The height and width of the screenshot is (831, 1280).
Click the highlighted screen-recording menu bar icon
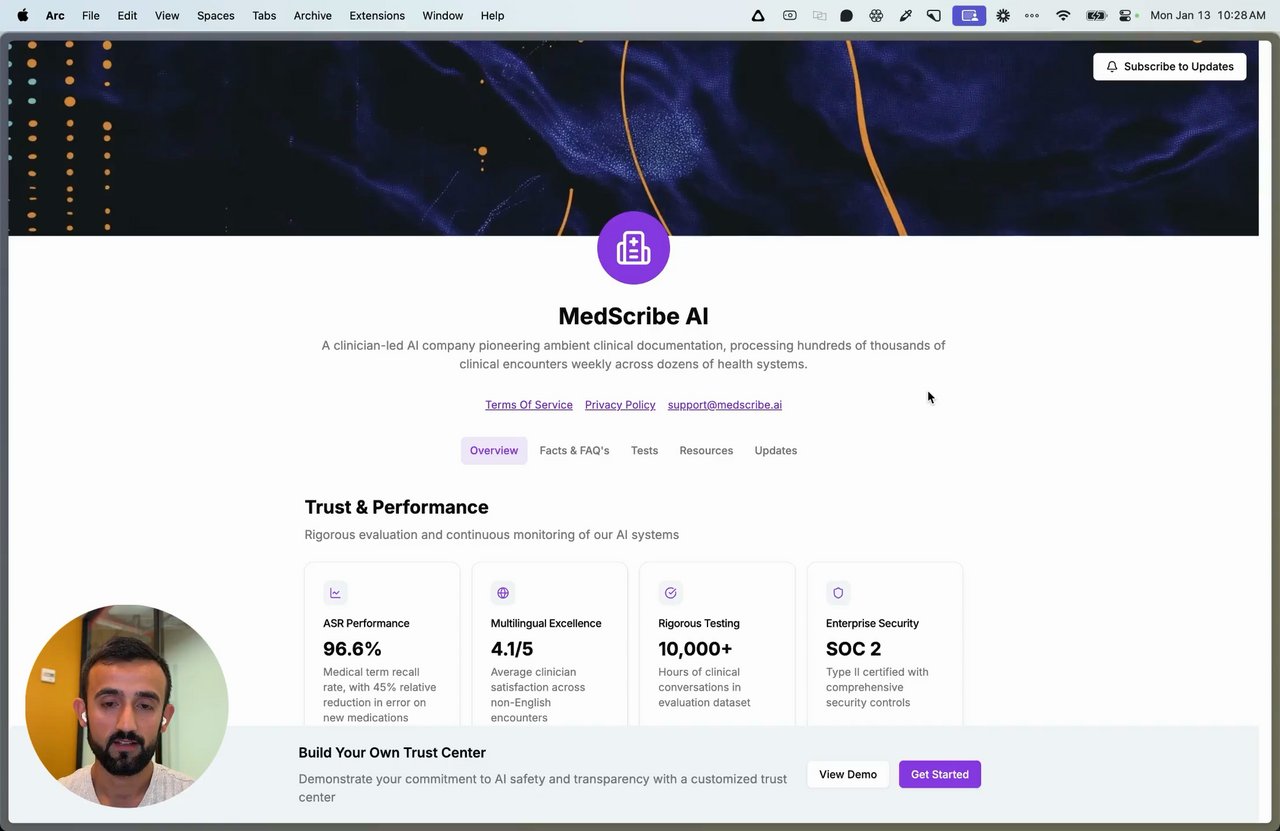pyautogui.click(x=969, y=16)
